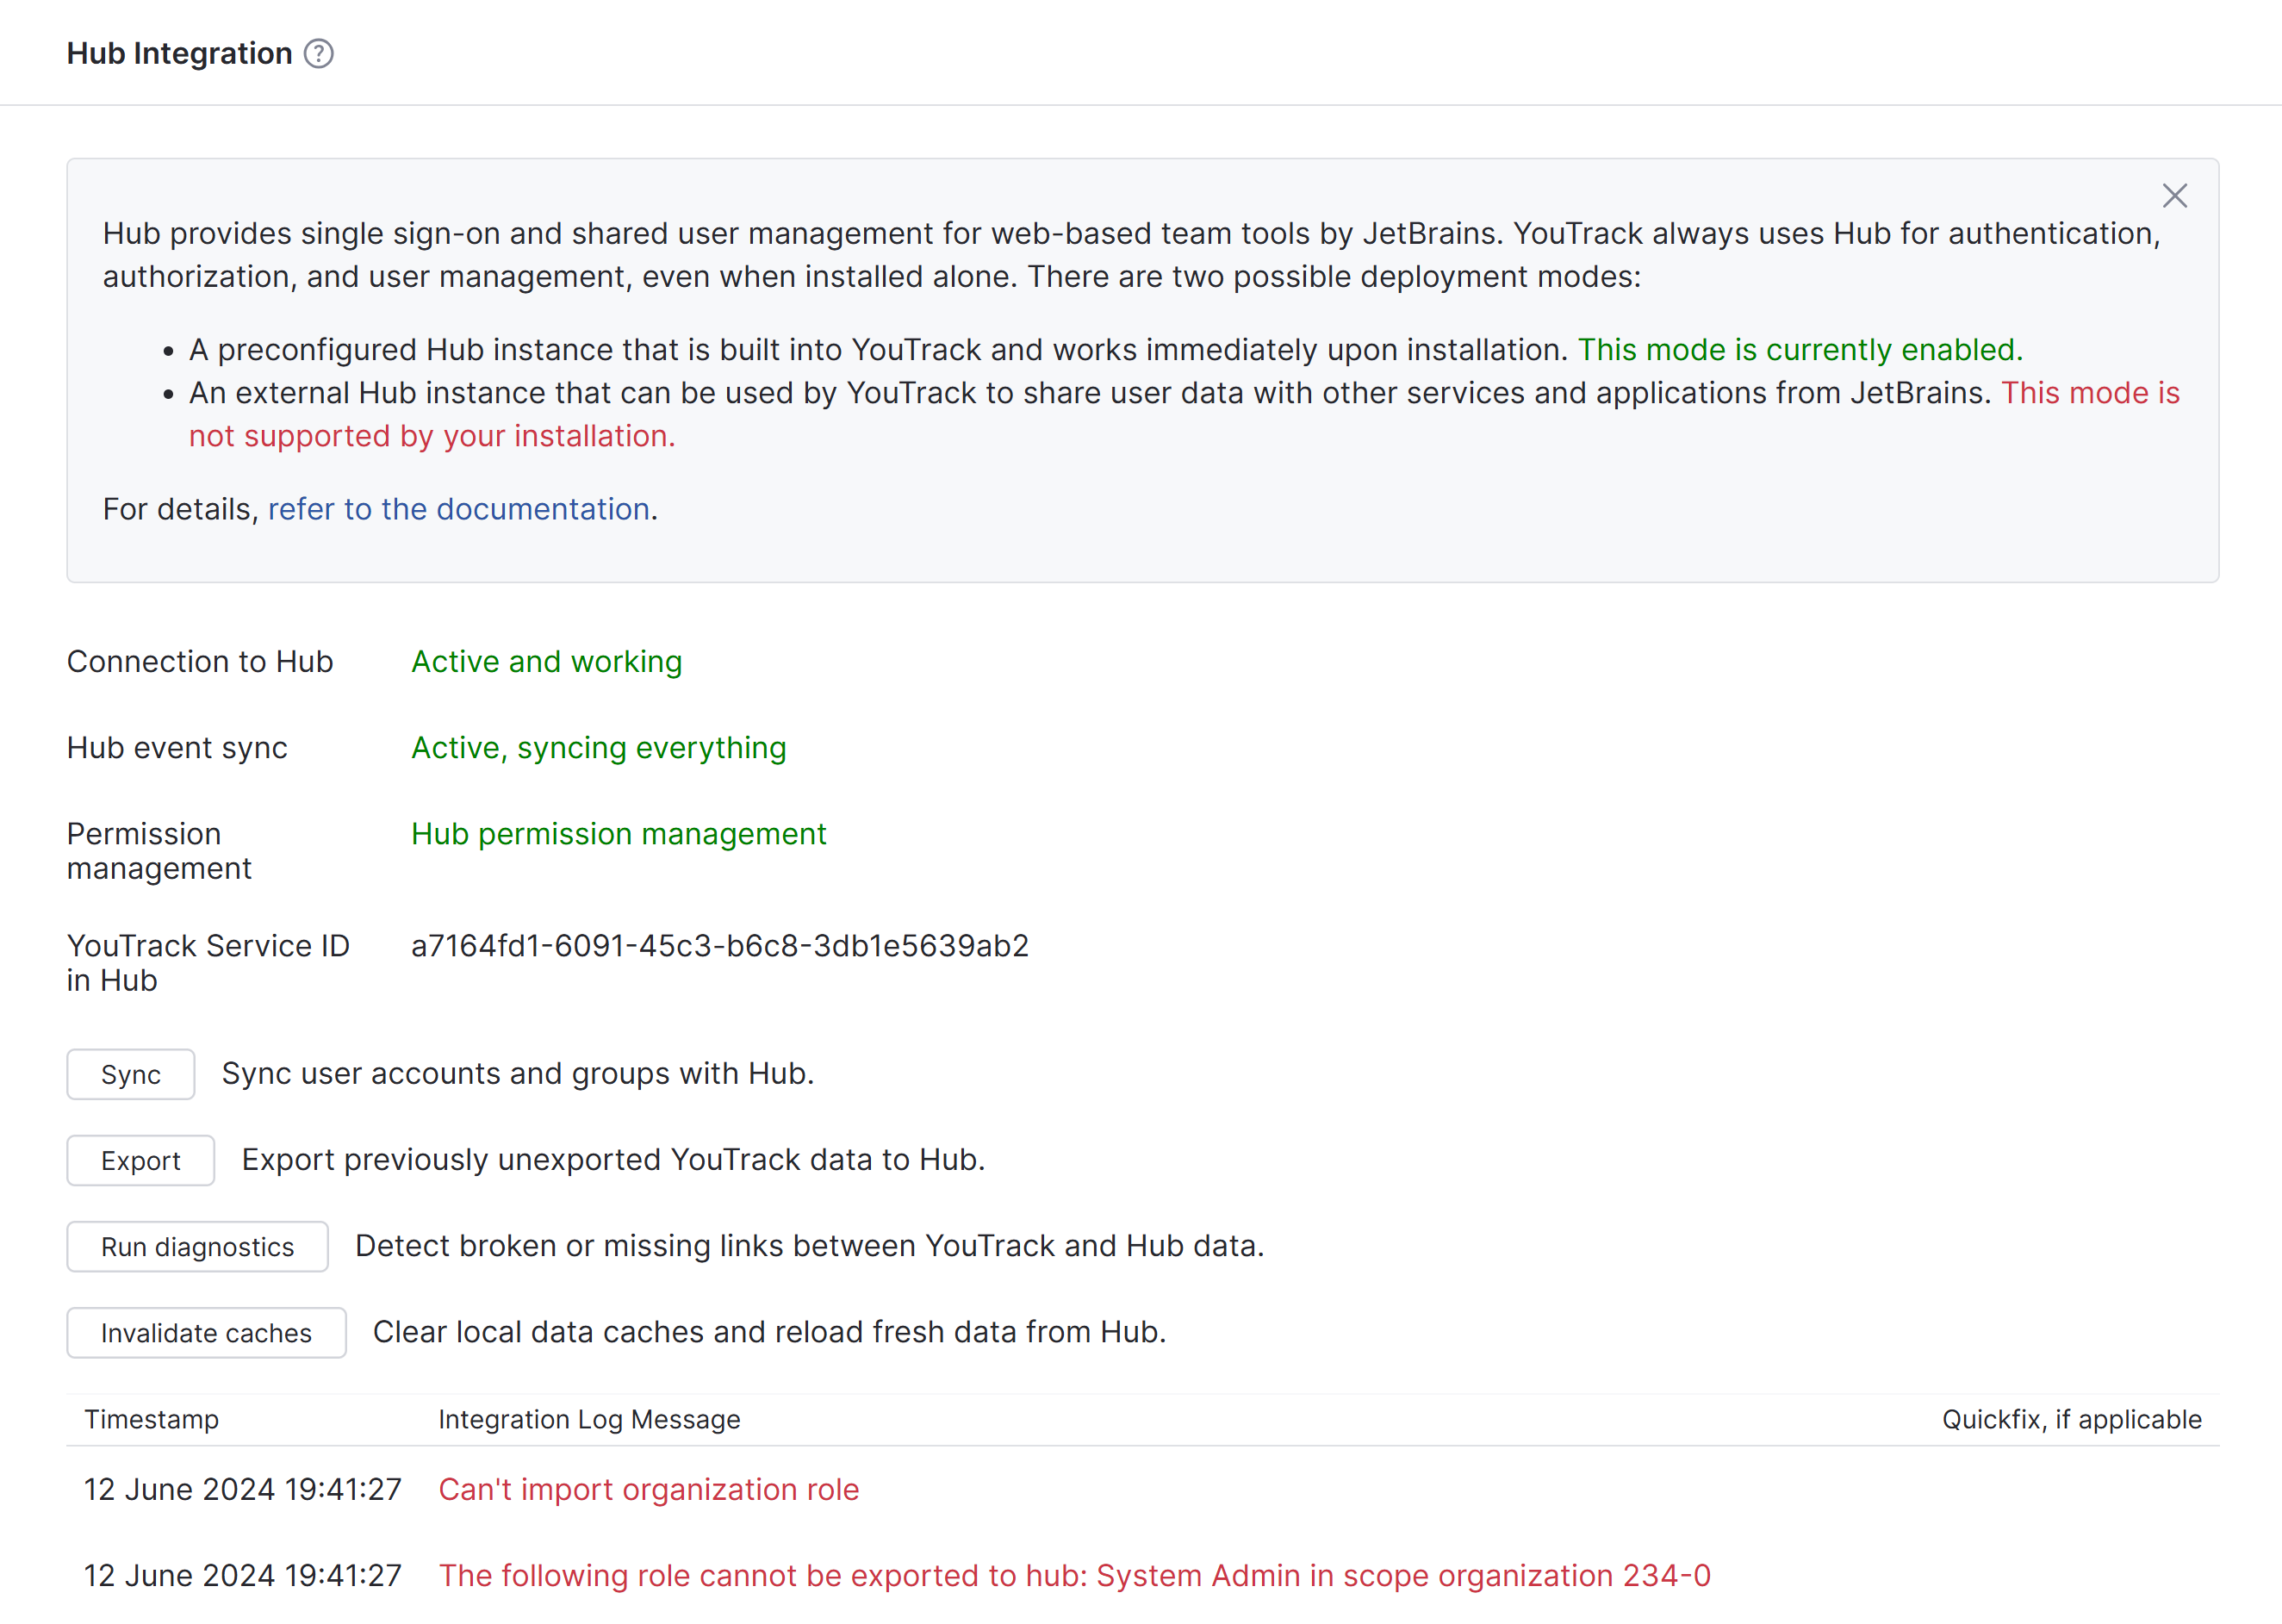Viewport: 2282px width, 1624px height.
Task: Click the Timestamp column header
Action: tap(151, 1419)
